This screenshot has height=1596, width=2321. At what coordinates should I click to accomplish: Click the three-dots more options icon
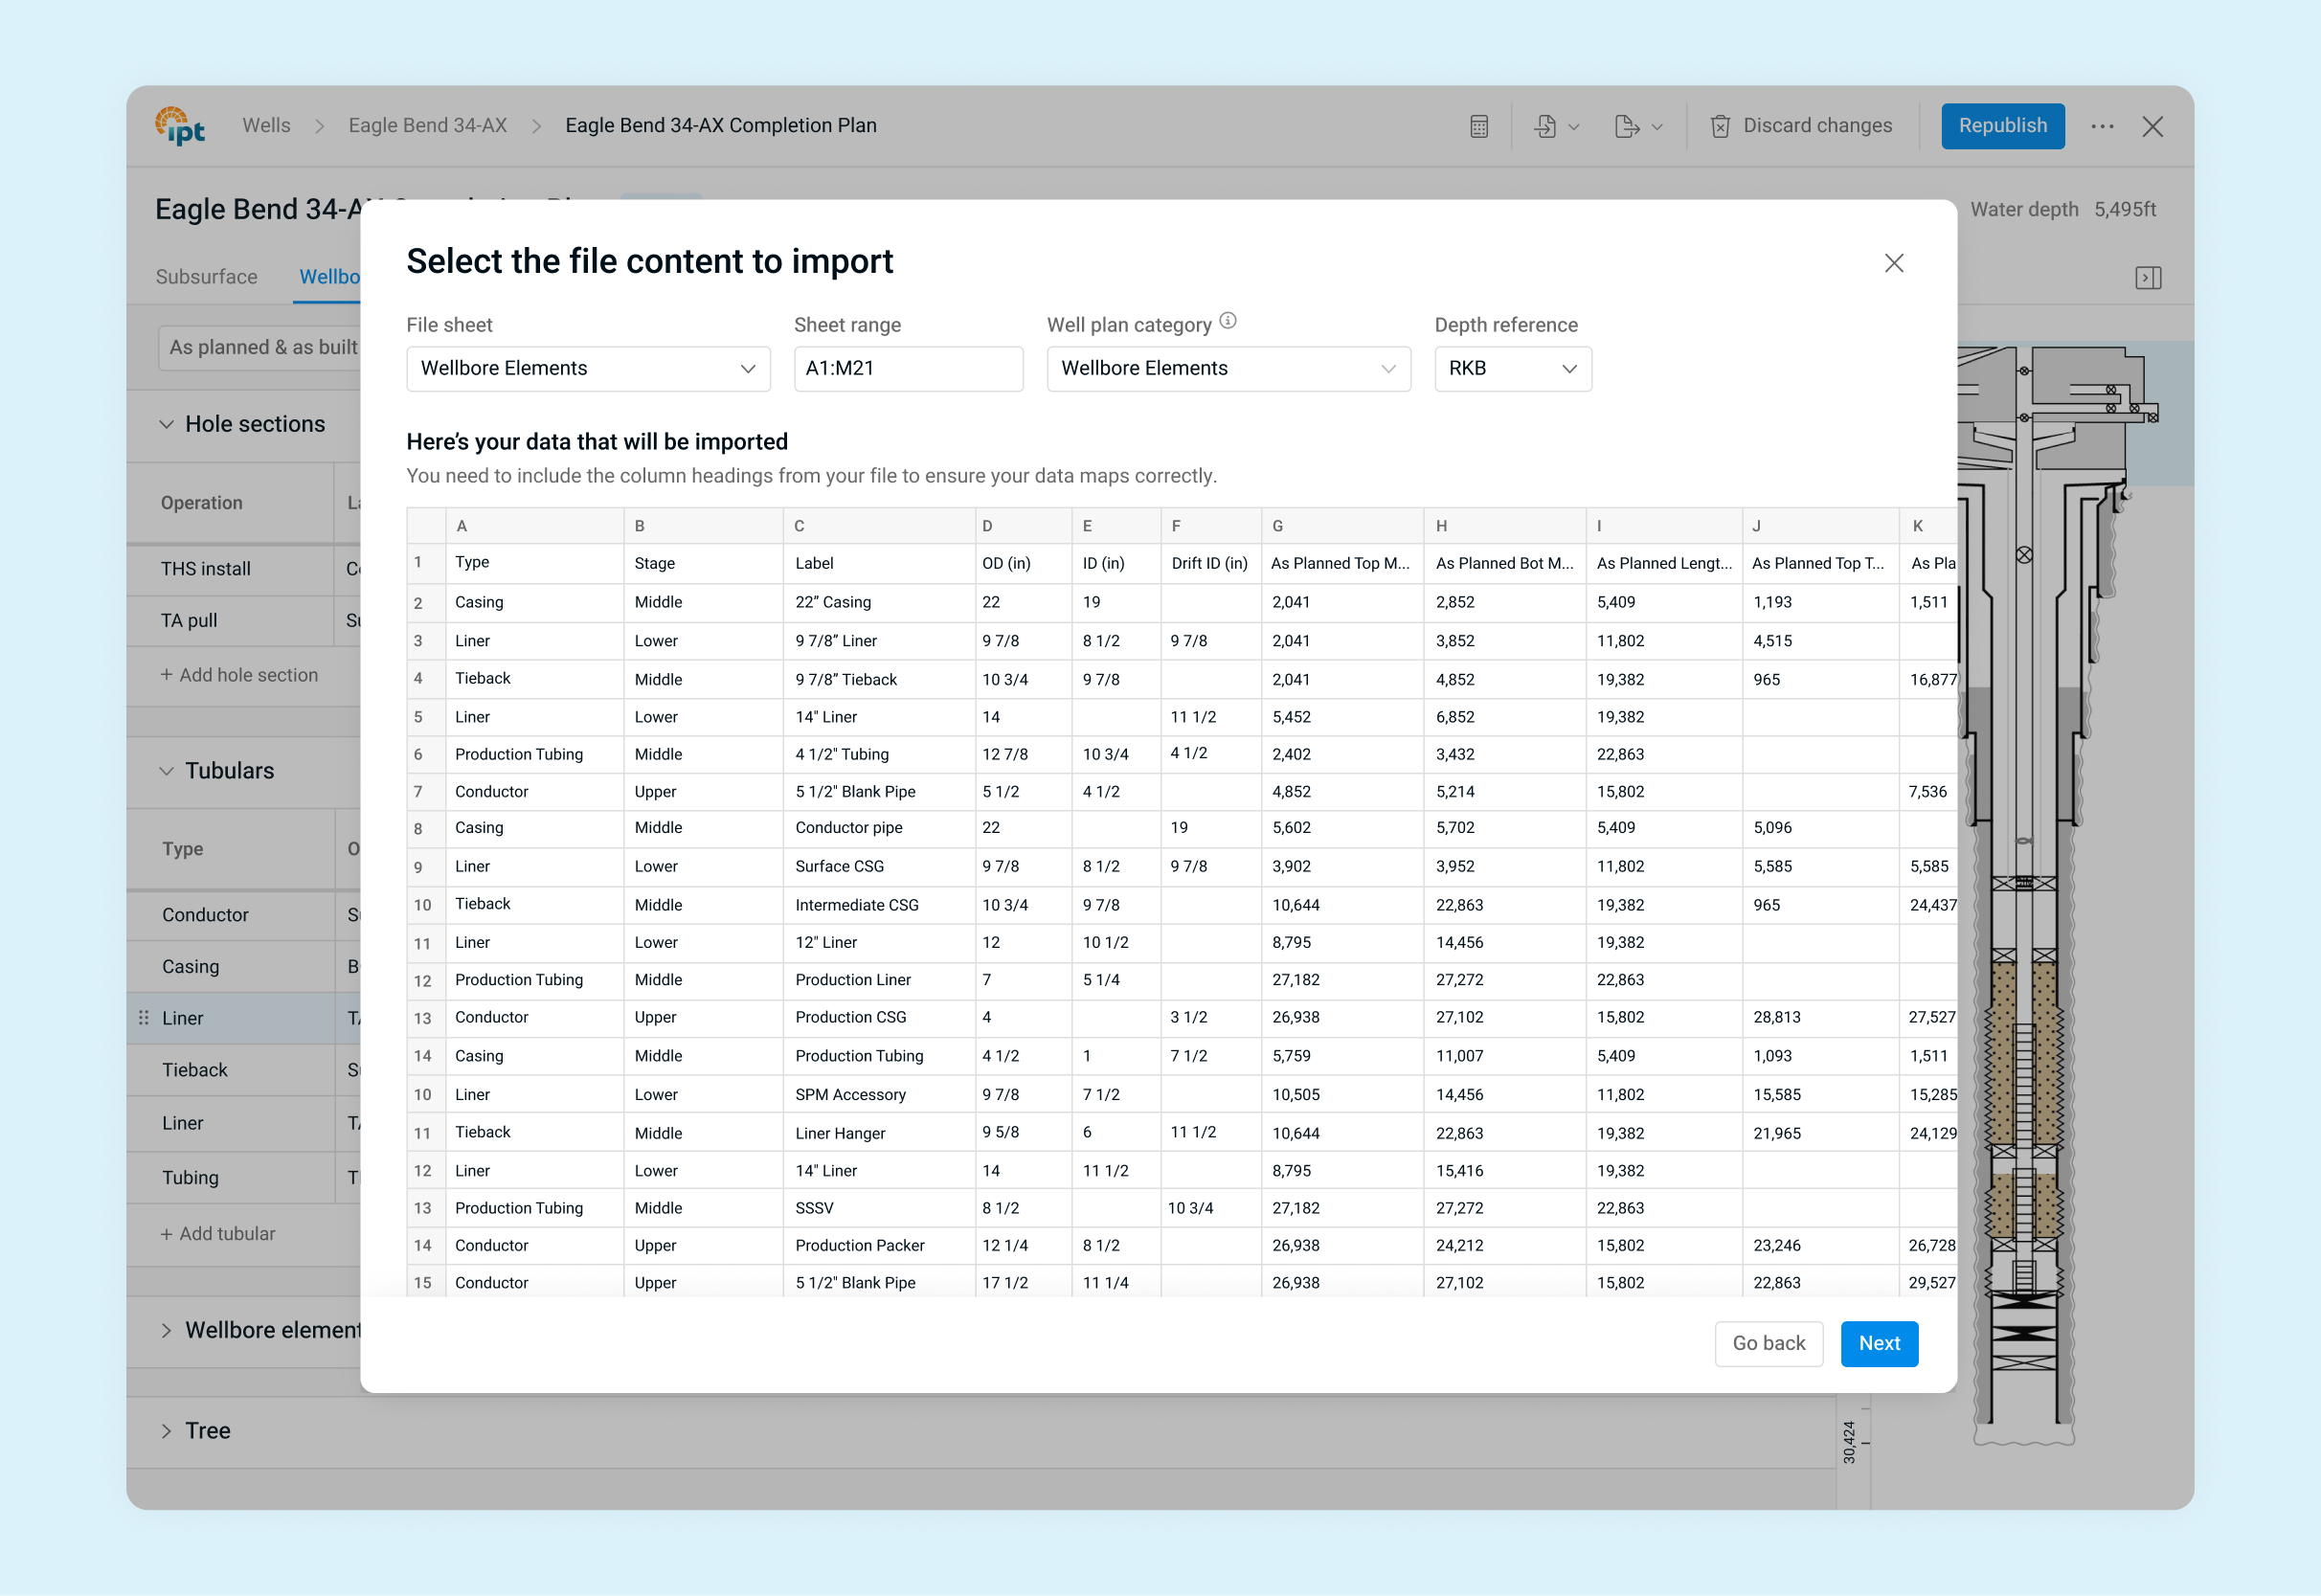coord(2102,126)
